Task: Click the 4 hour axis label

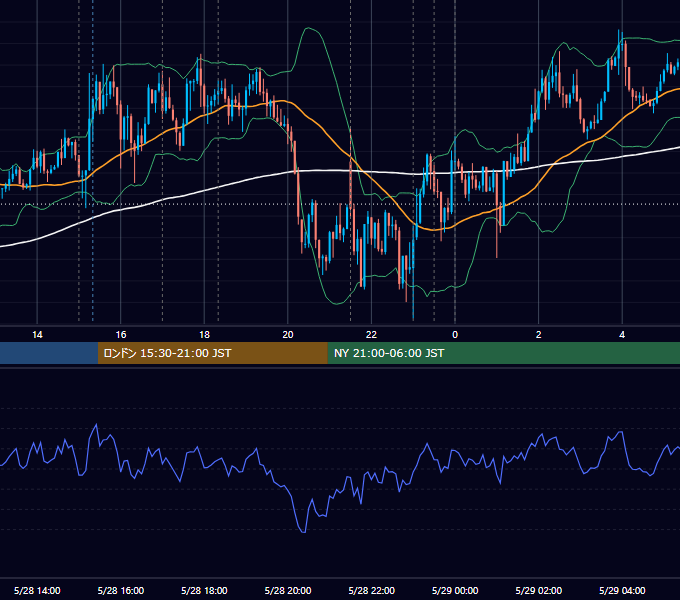Action: [x=622, y=335]
